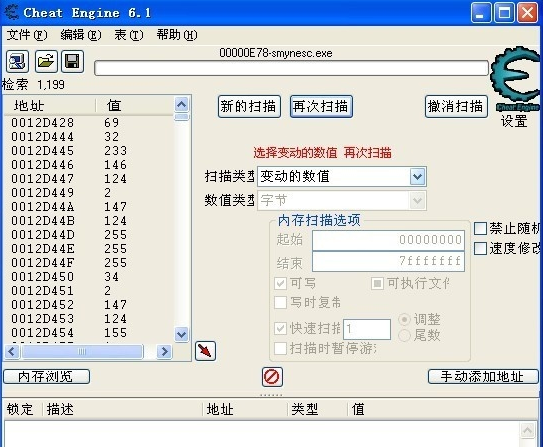Open 内存浏览 memory view
Image resolution: width=543 pixels, height=447 pixels.
tap(46, 377)
